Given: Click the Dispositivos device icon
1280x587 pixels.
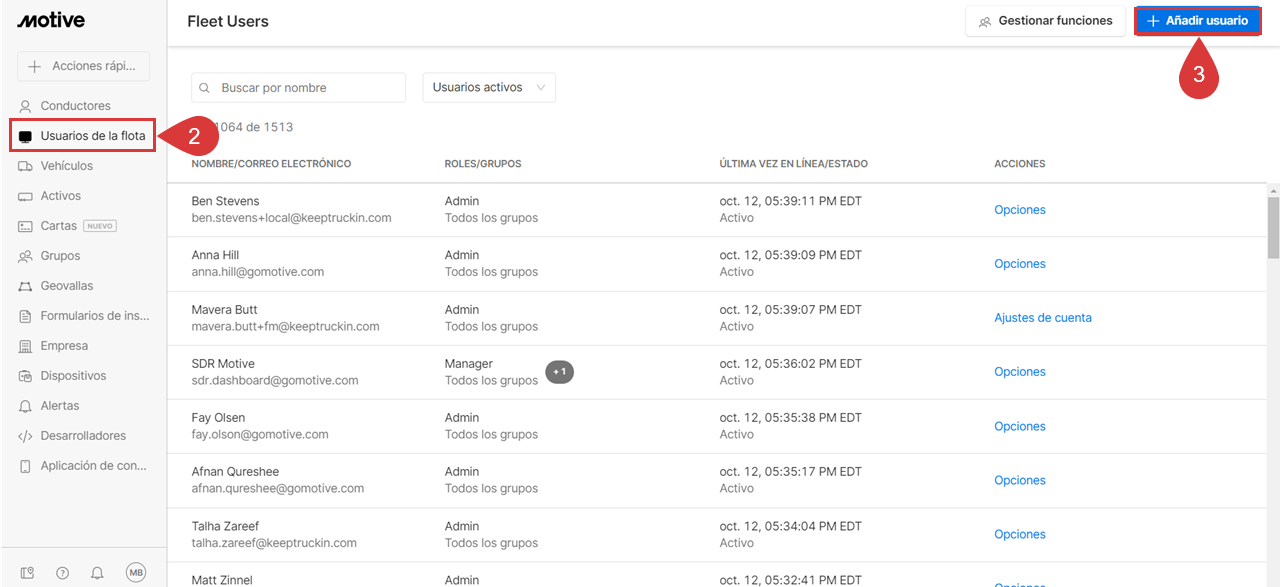Looking at the screenshot, I should click(x=26, y=376).
